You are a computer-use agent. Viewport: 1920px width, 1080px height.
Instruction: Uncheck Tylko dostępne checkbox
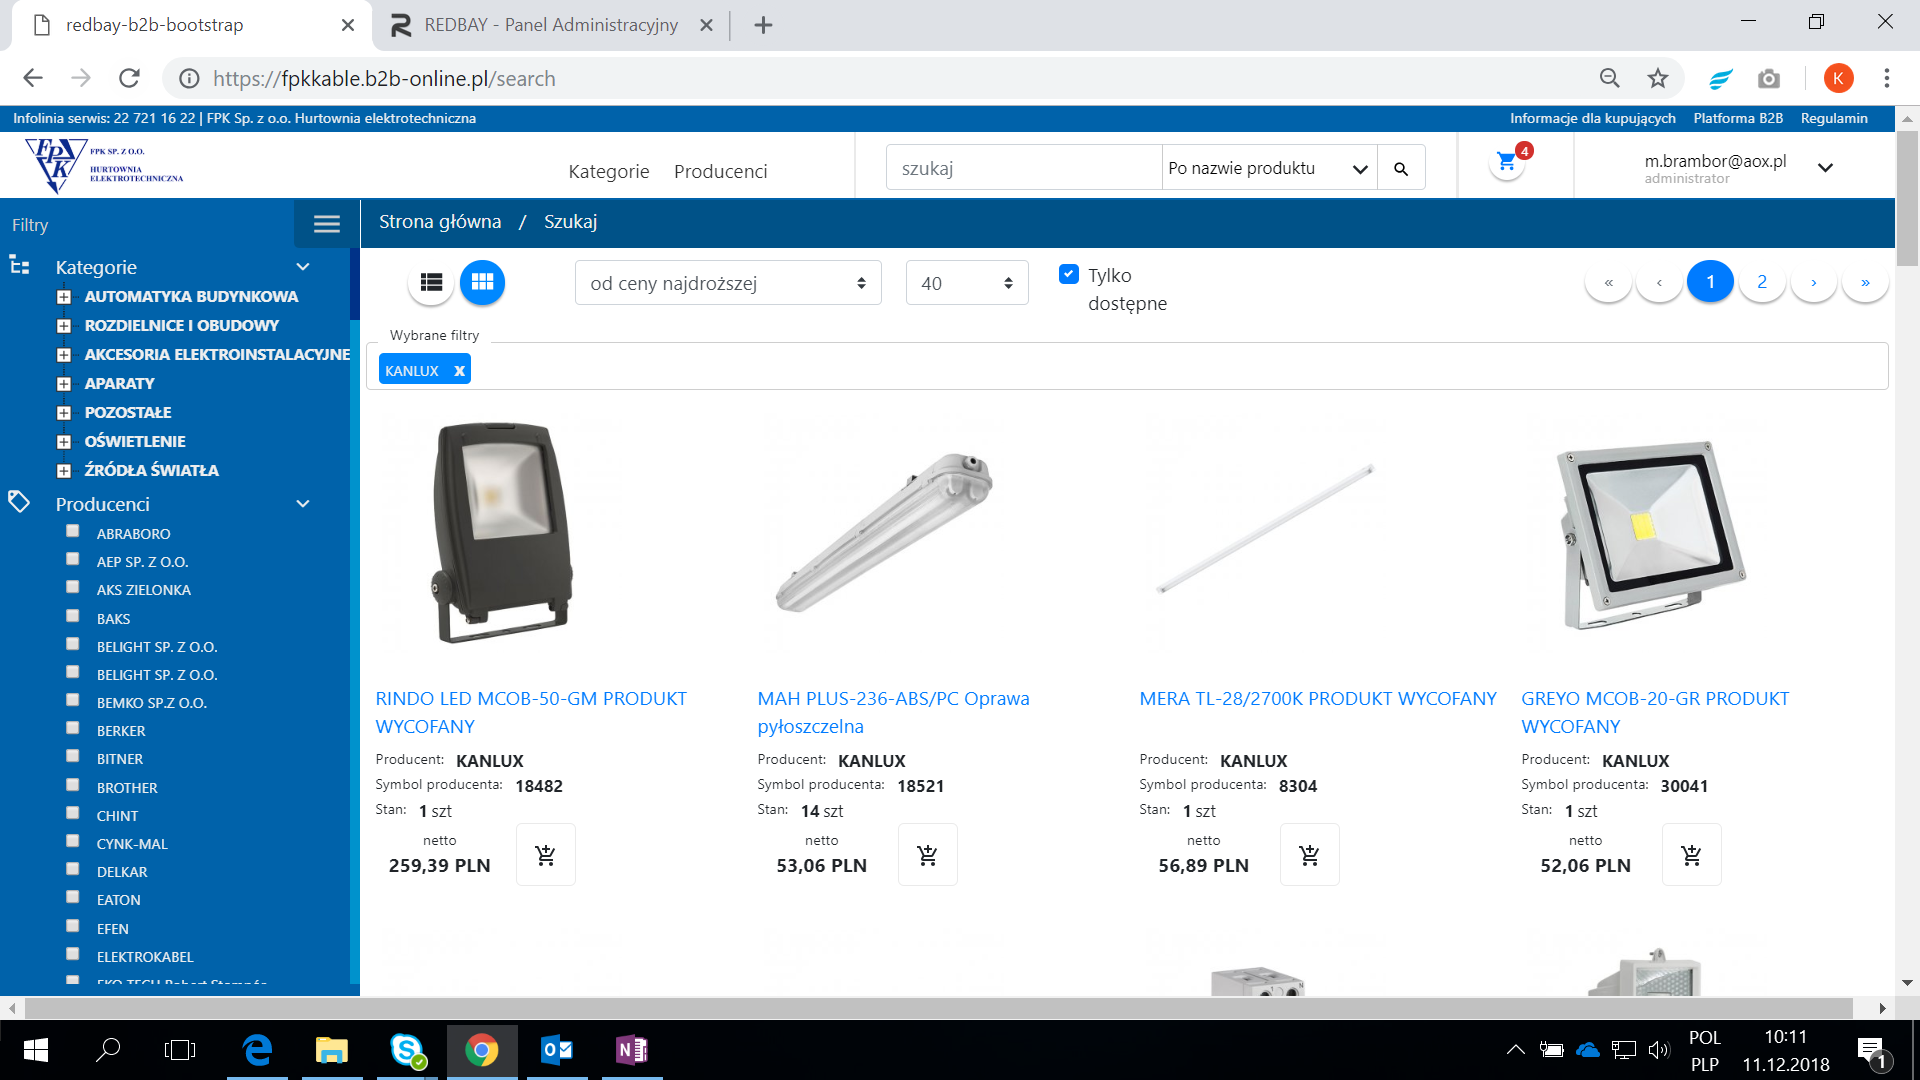click(x=1069, y=274)
